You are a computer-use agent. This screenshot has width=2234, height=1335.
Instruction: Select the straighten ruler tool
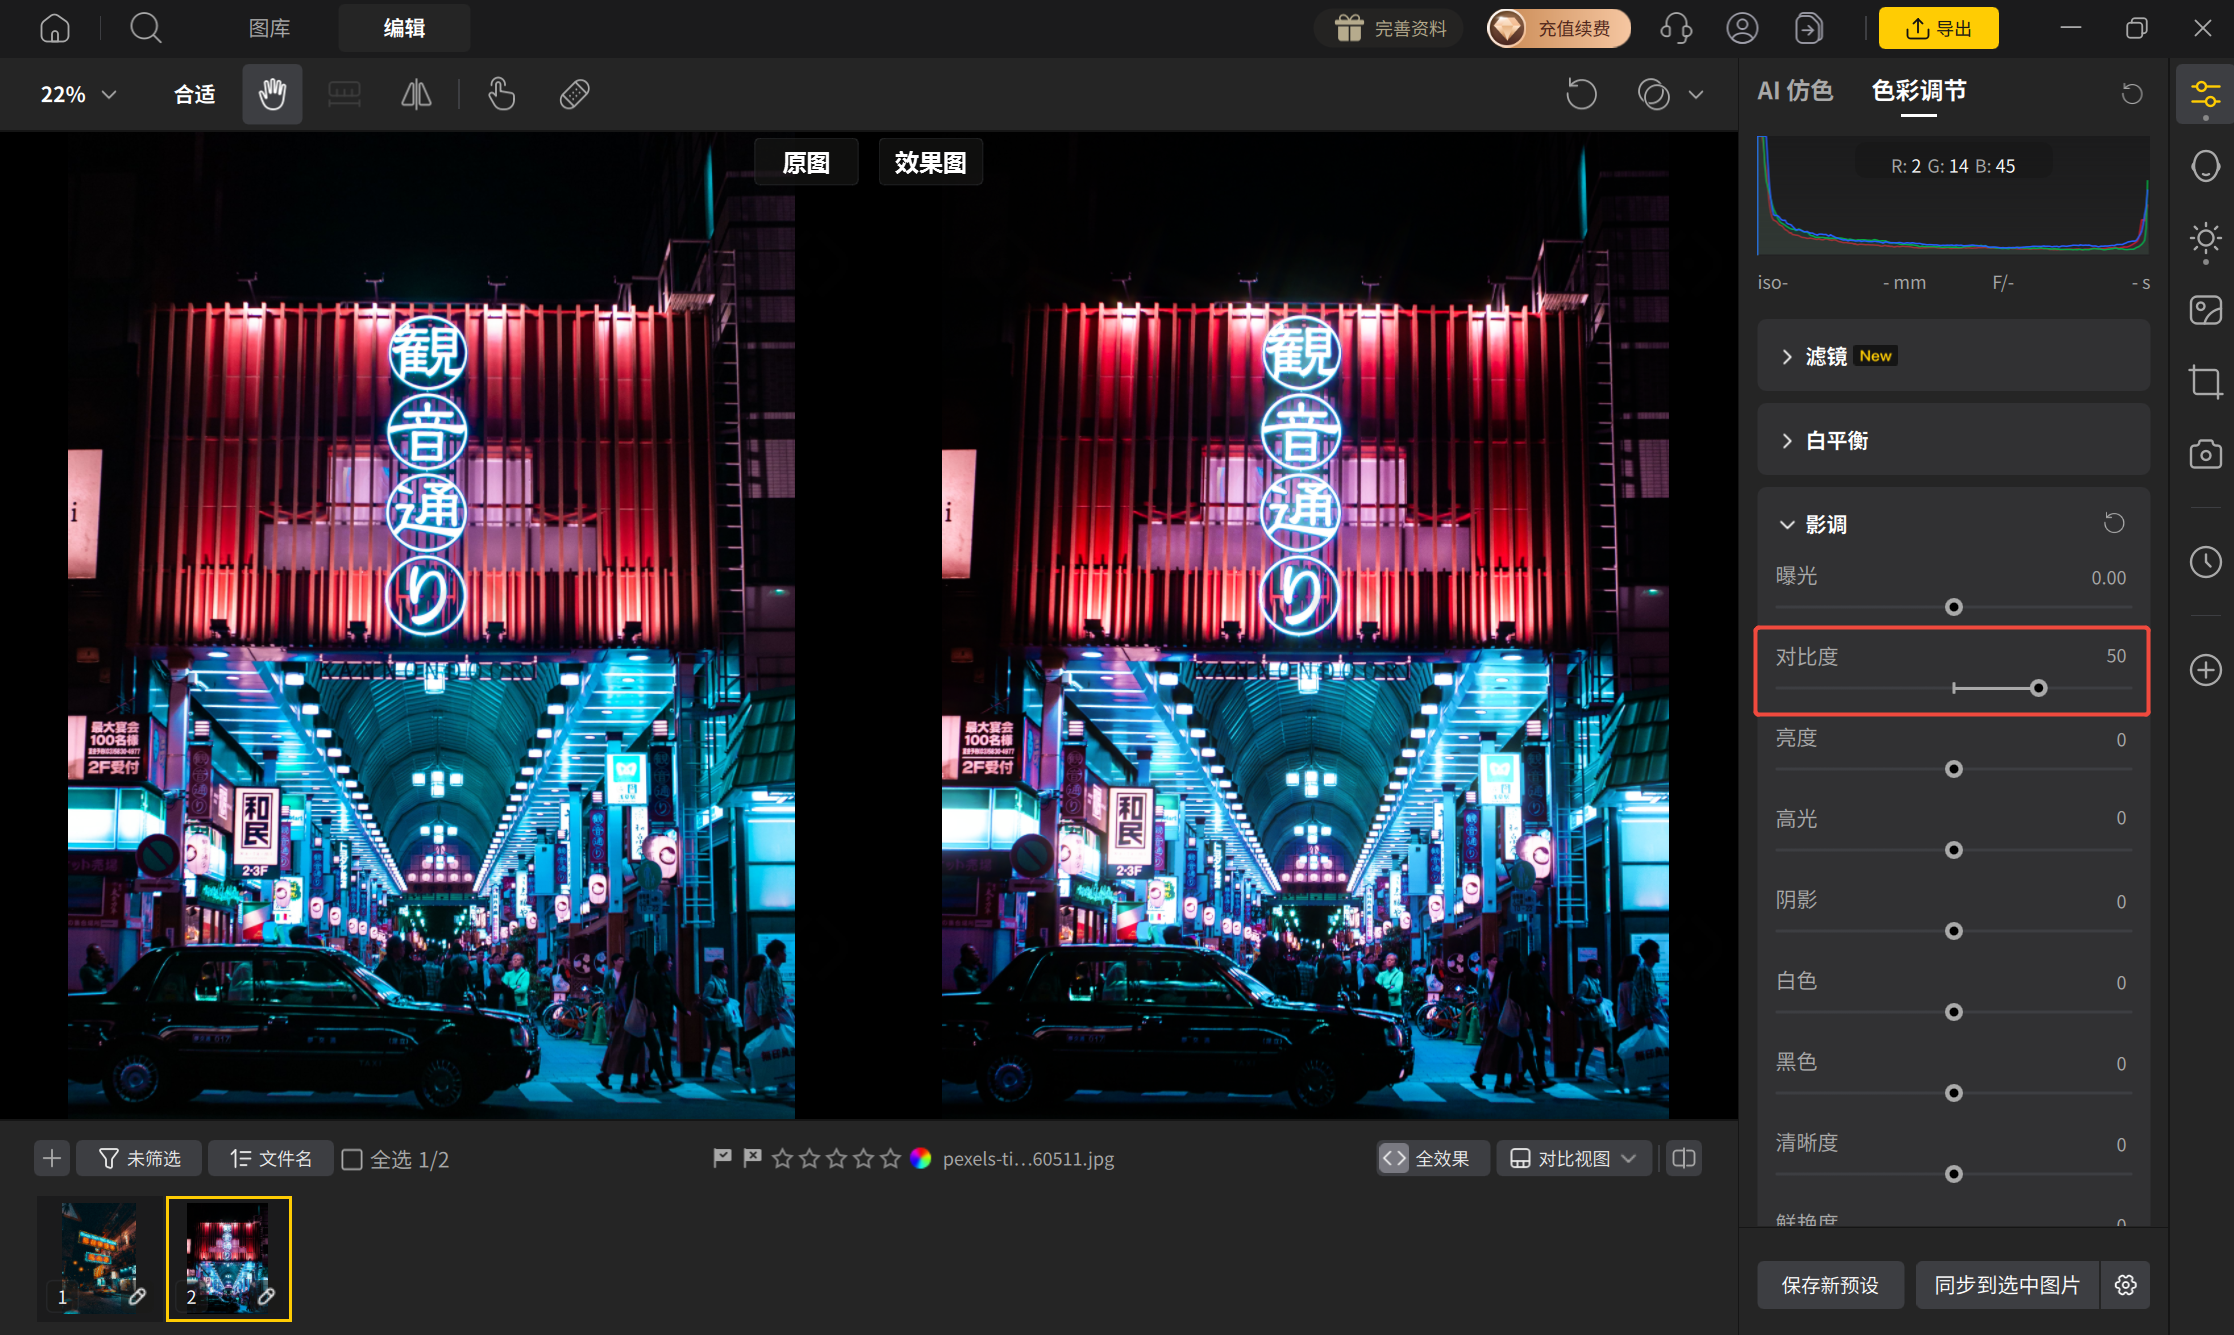coord(344,94)
